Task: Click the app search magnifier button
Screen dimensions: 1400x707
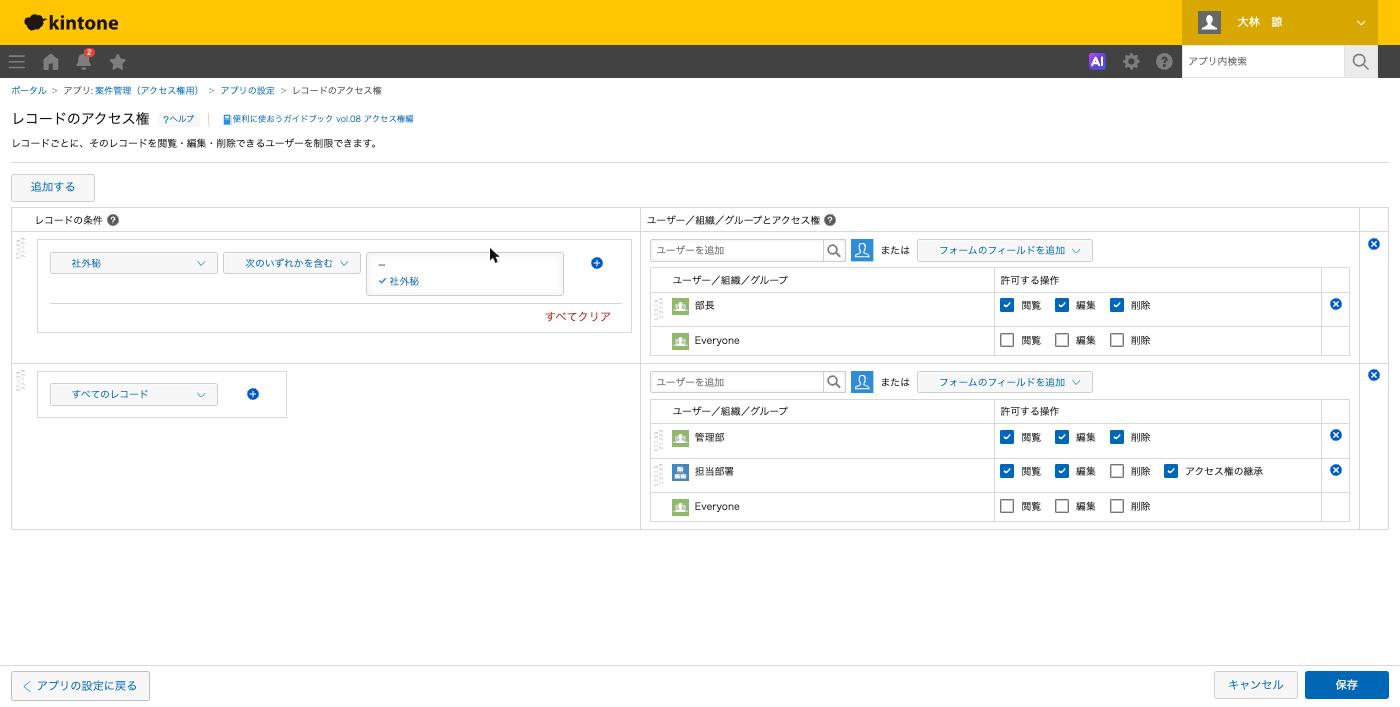Action: point(1360,61)
